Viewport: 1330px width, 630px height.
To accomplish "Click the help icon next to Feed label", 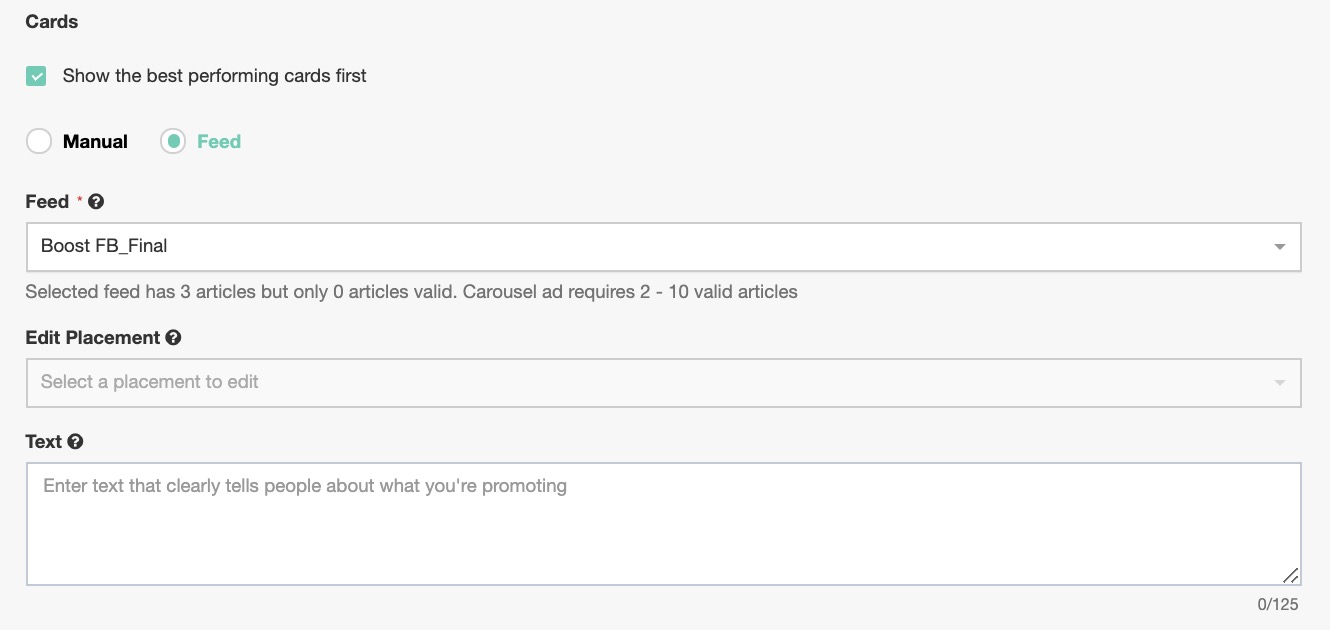I will point(96,202).
